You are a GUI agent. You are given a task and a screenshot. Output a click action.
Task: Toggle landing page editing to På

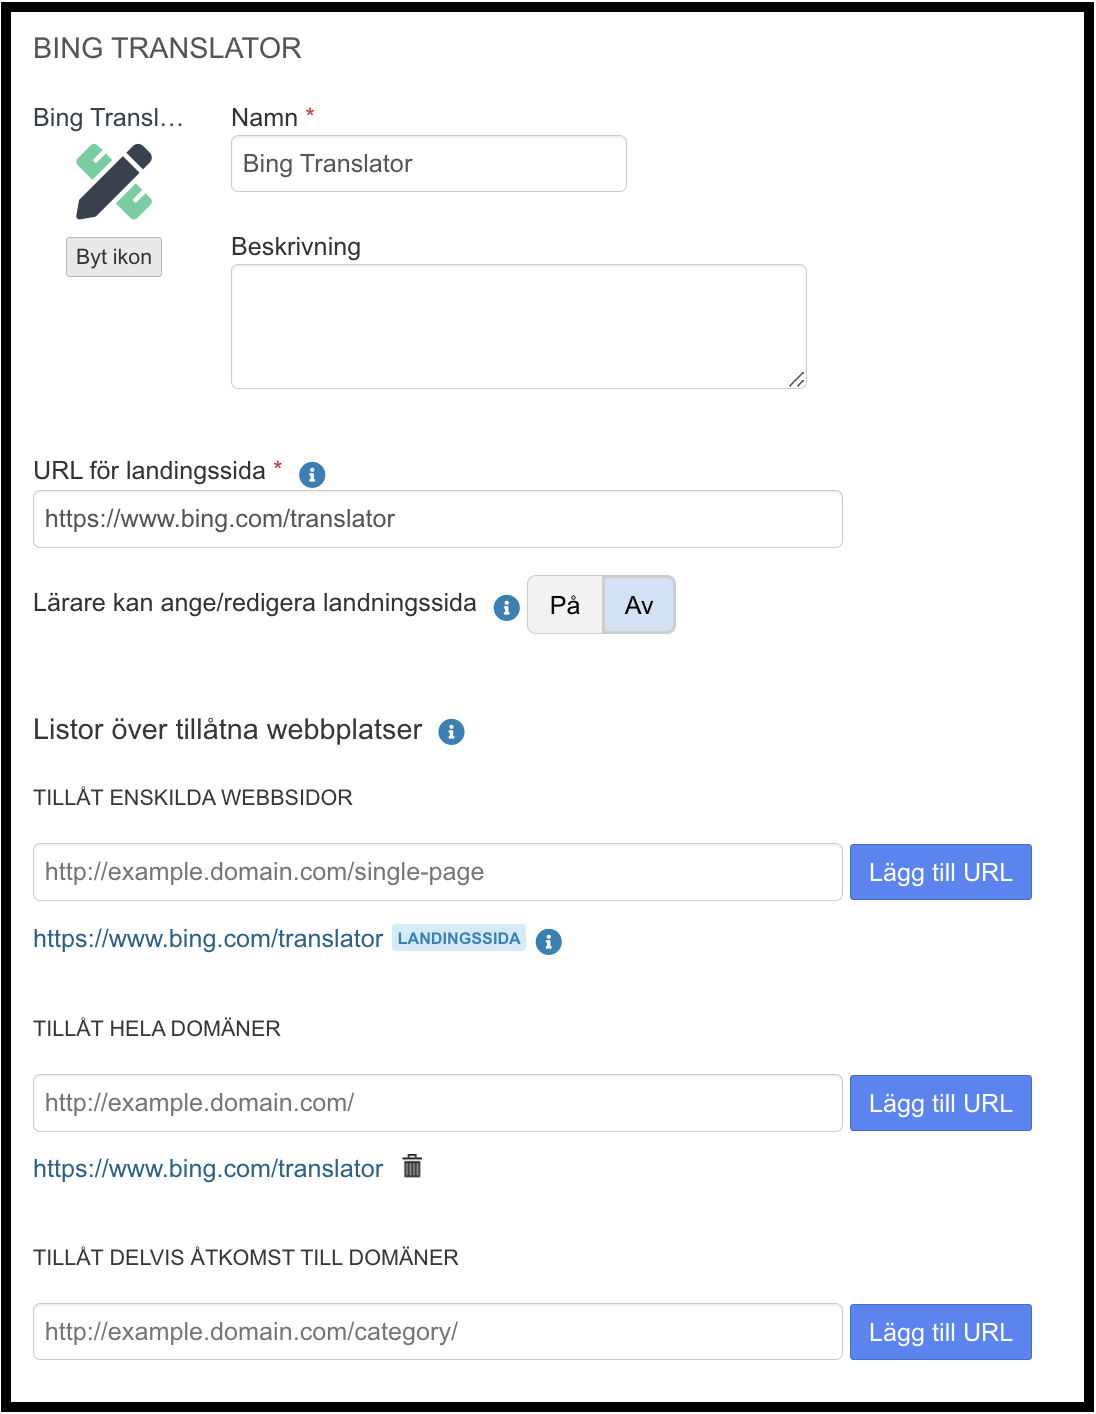coord(565,605)
